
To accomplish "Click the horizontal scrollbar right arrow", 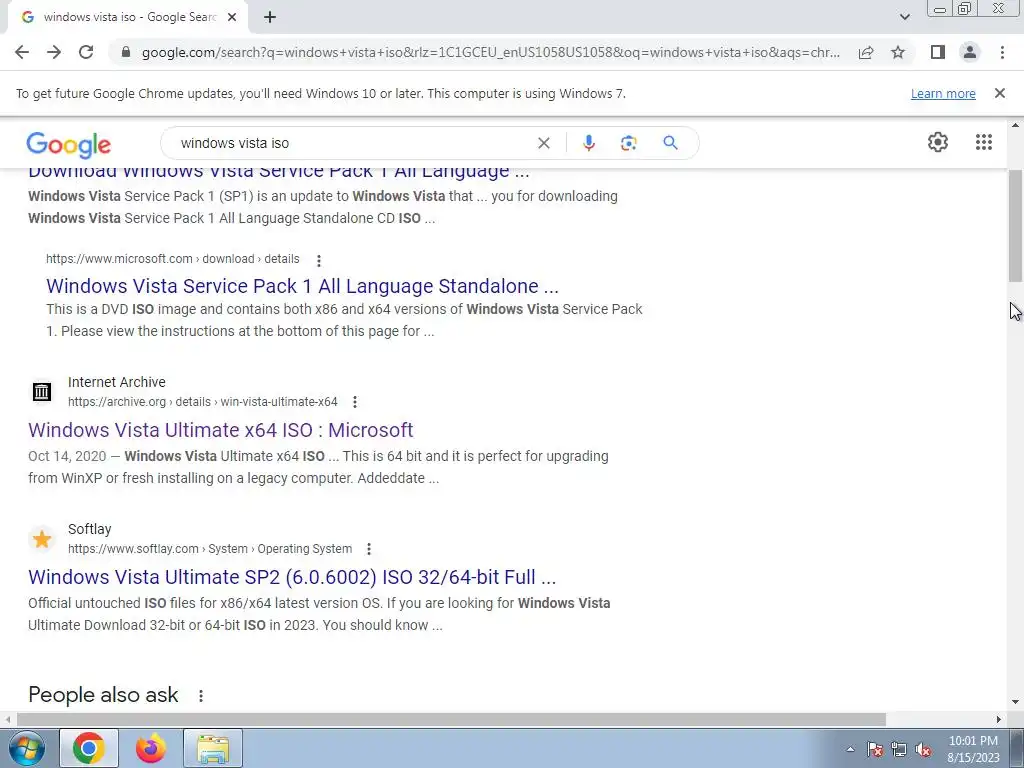I will tap(999, 719).
